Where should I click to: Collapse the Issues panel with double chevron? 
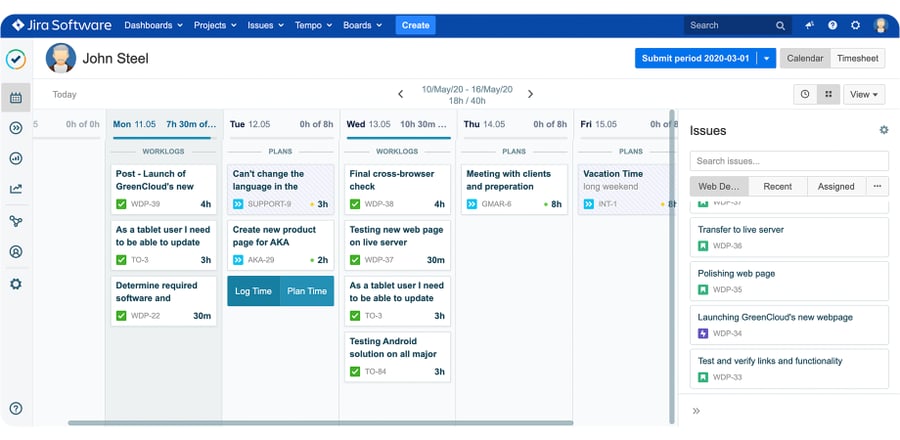tap(696, 411)
